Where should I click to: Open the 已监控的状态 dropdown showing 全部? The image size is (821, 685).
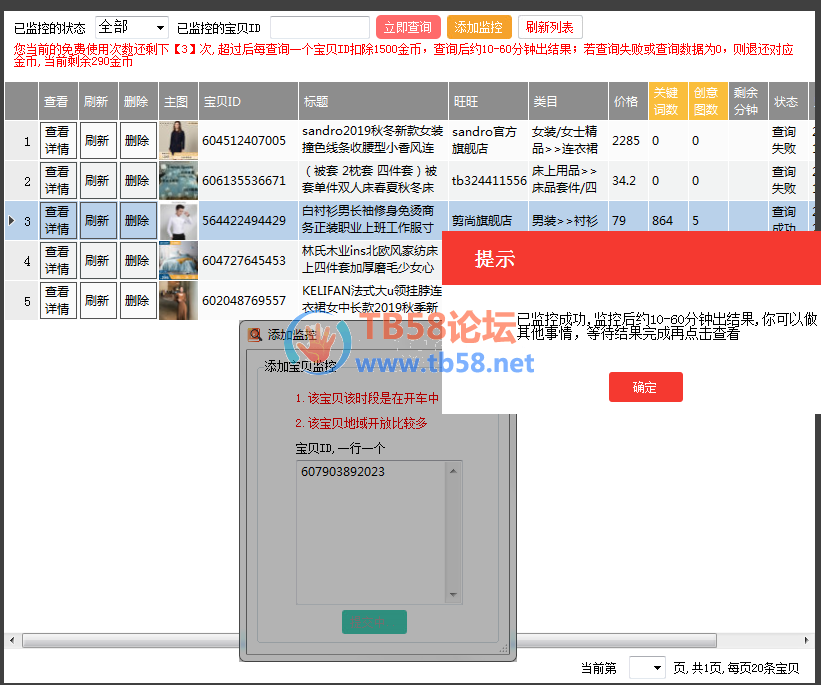tap(132, 27)
